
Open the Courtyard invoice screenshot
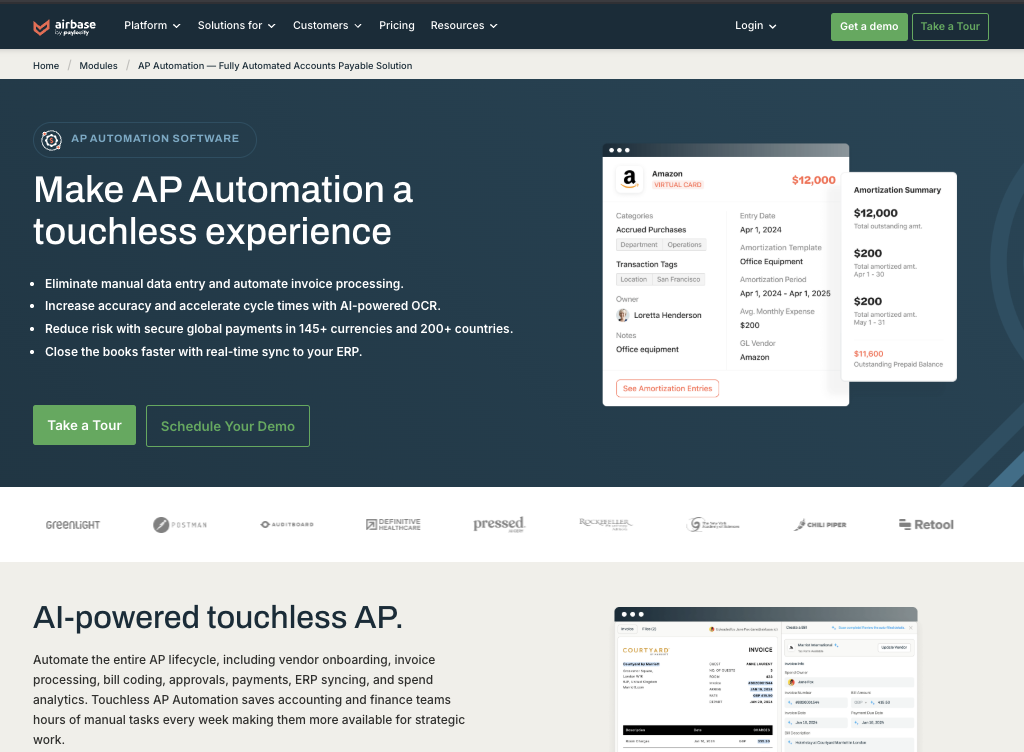point(765,680)
